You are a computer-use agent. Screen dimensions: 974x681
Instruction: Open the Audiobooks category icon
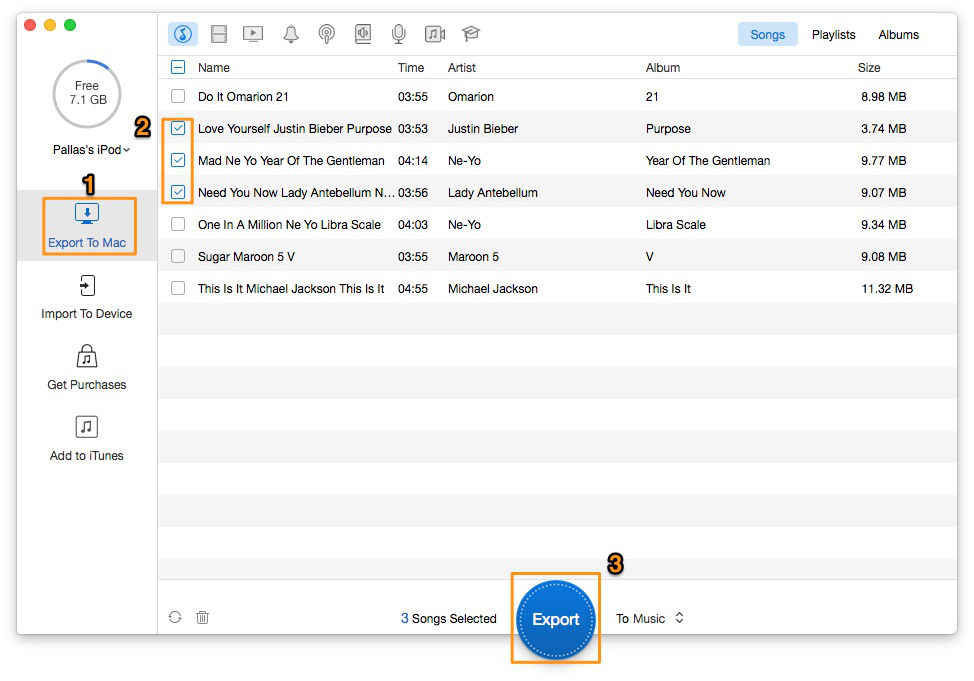click(363, 34)
